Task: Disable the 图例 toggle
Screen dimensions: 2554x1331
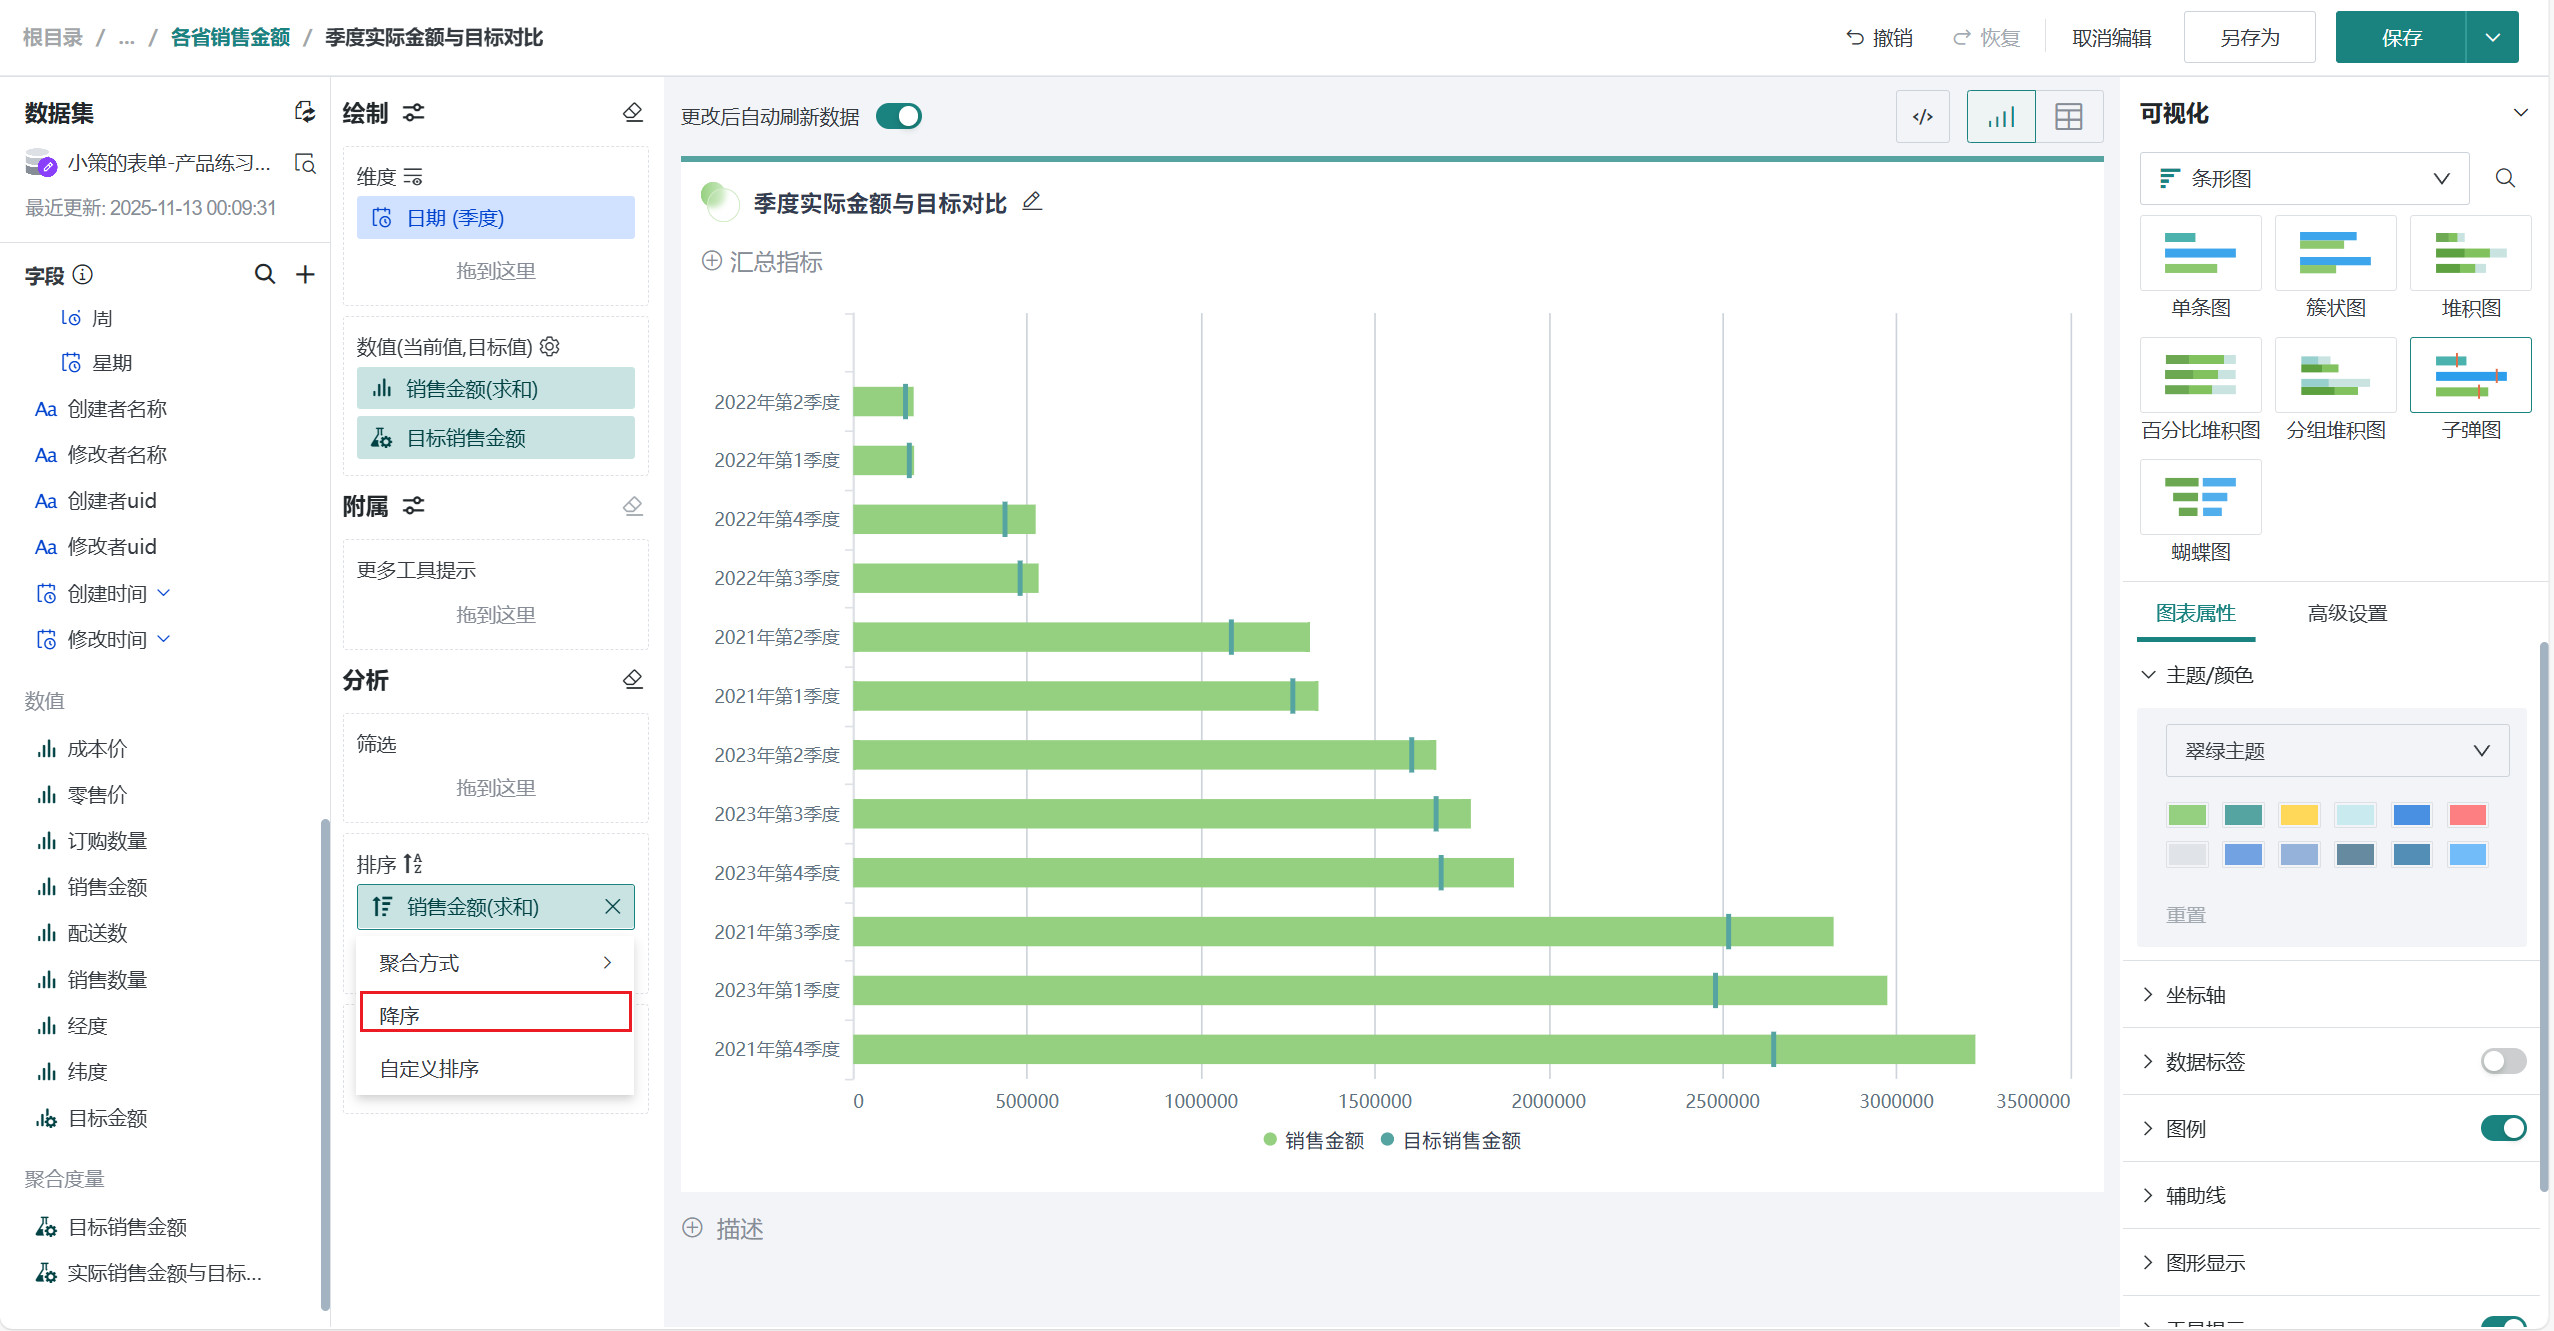Action: click(x=2502, y=1128)
